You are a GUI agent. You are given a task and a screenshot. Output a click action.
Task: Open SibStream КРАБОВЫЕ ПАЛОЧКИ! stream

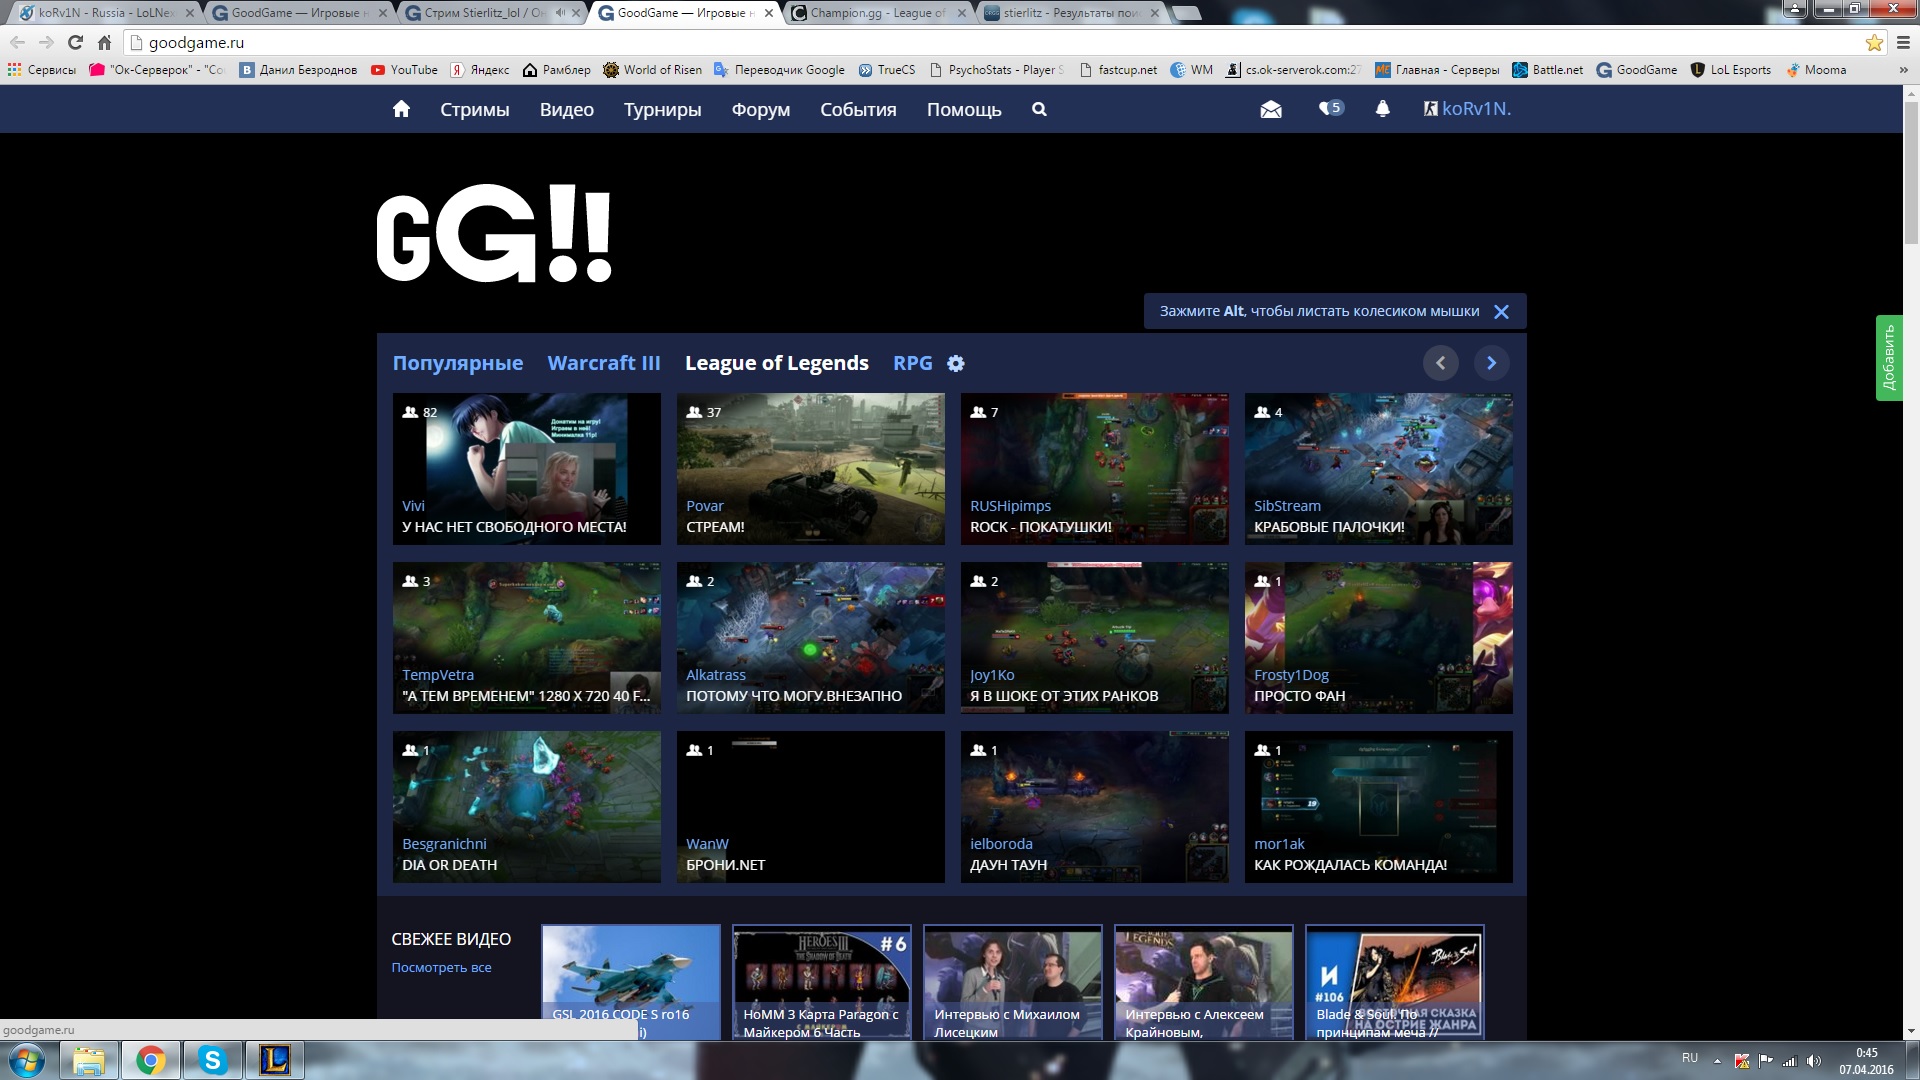click(1378, 469)
